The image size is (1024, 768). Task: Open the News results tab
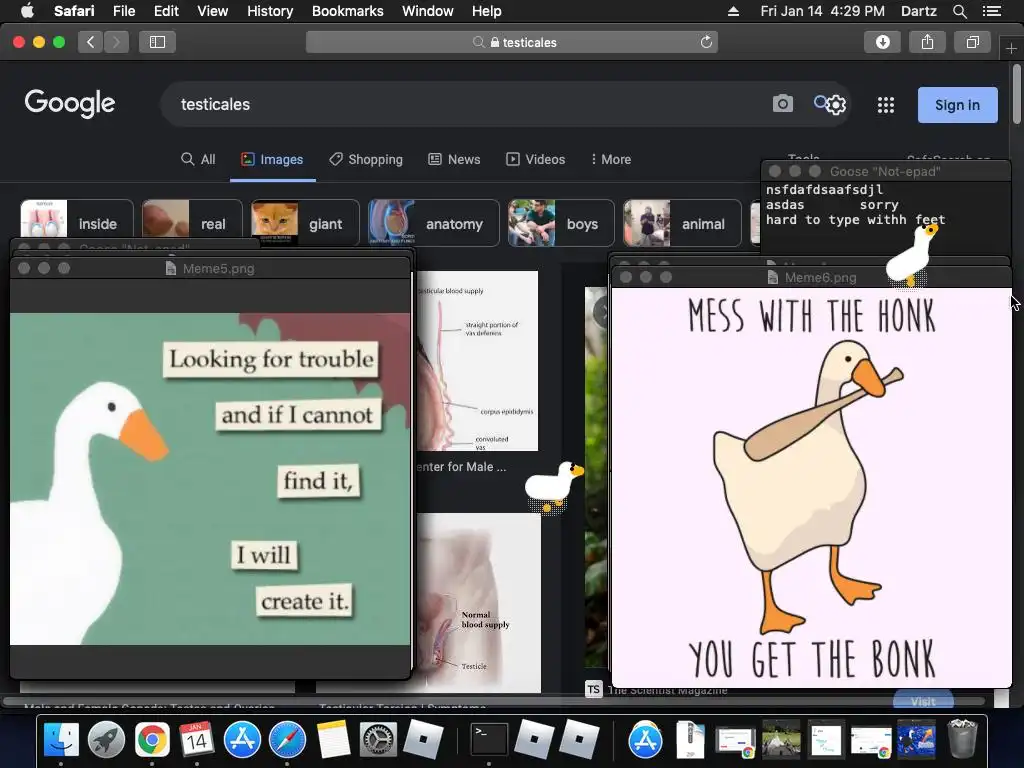point(455,159)
